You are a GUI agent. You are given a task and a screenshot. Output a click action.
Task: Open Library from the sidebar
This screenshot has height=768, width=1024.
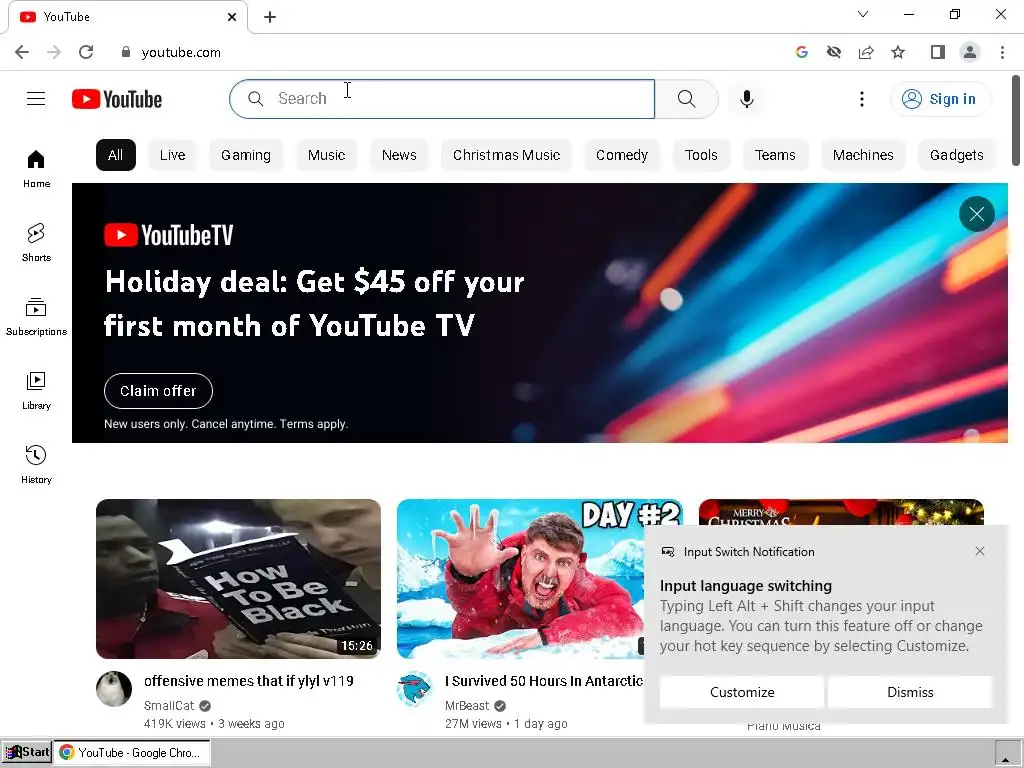(36, 391)
